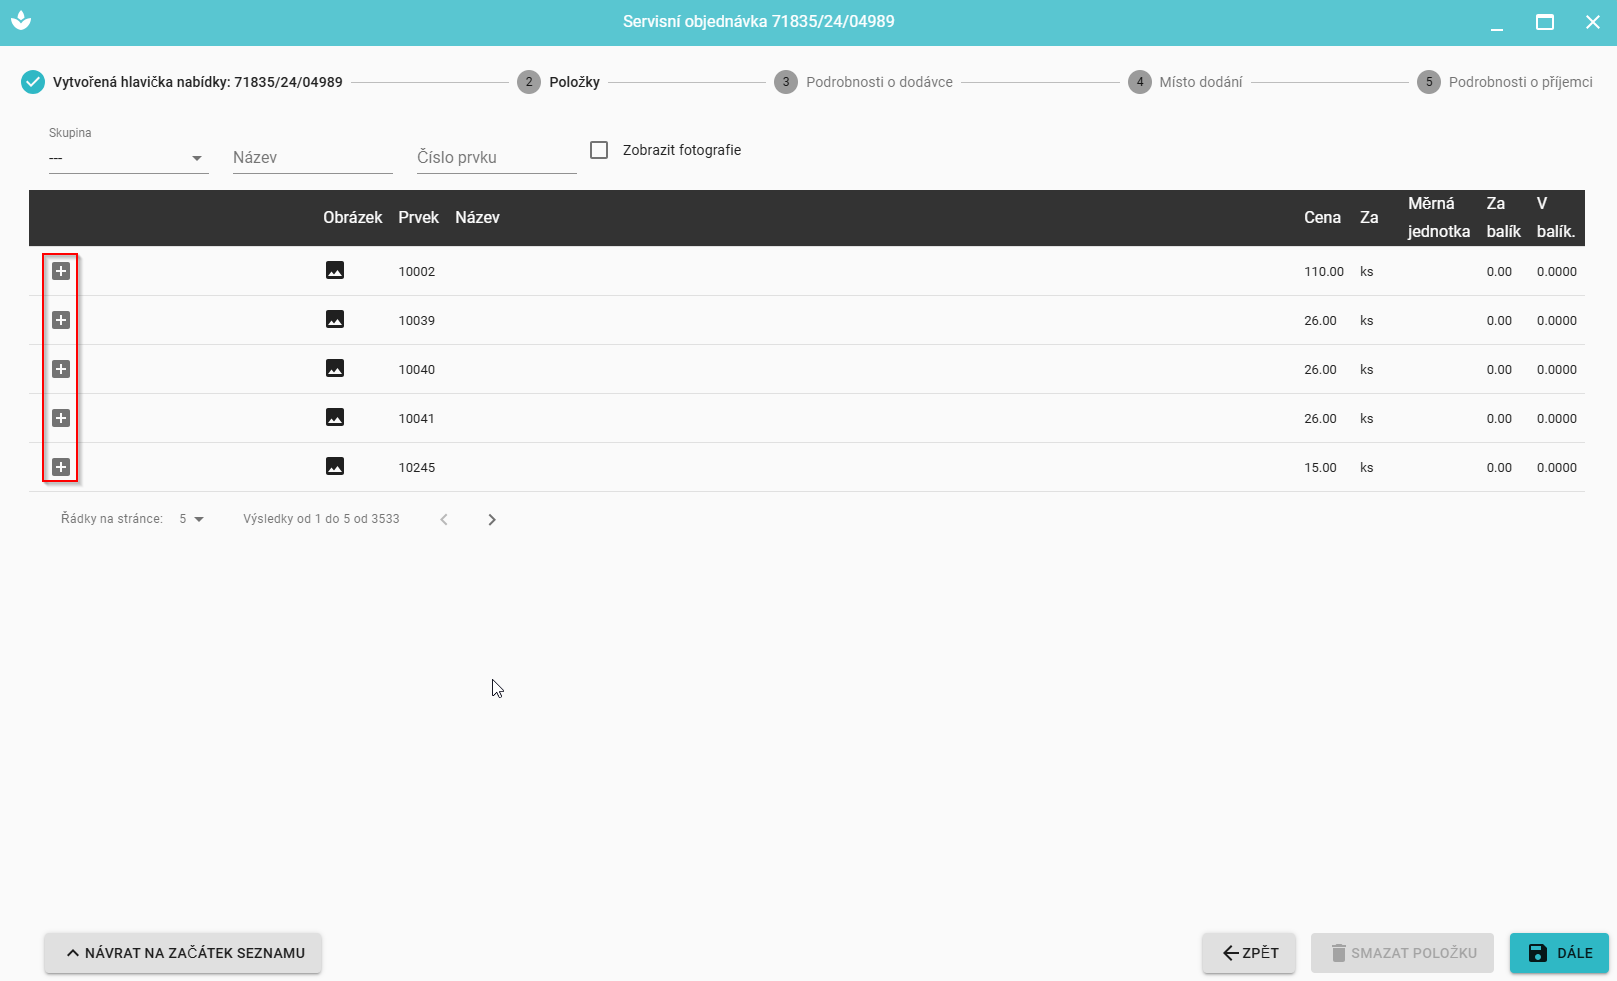Change the rows per page dropdown
This screenshot has width=1617, height=981.
point(191,519)
